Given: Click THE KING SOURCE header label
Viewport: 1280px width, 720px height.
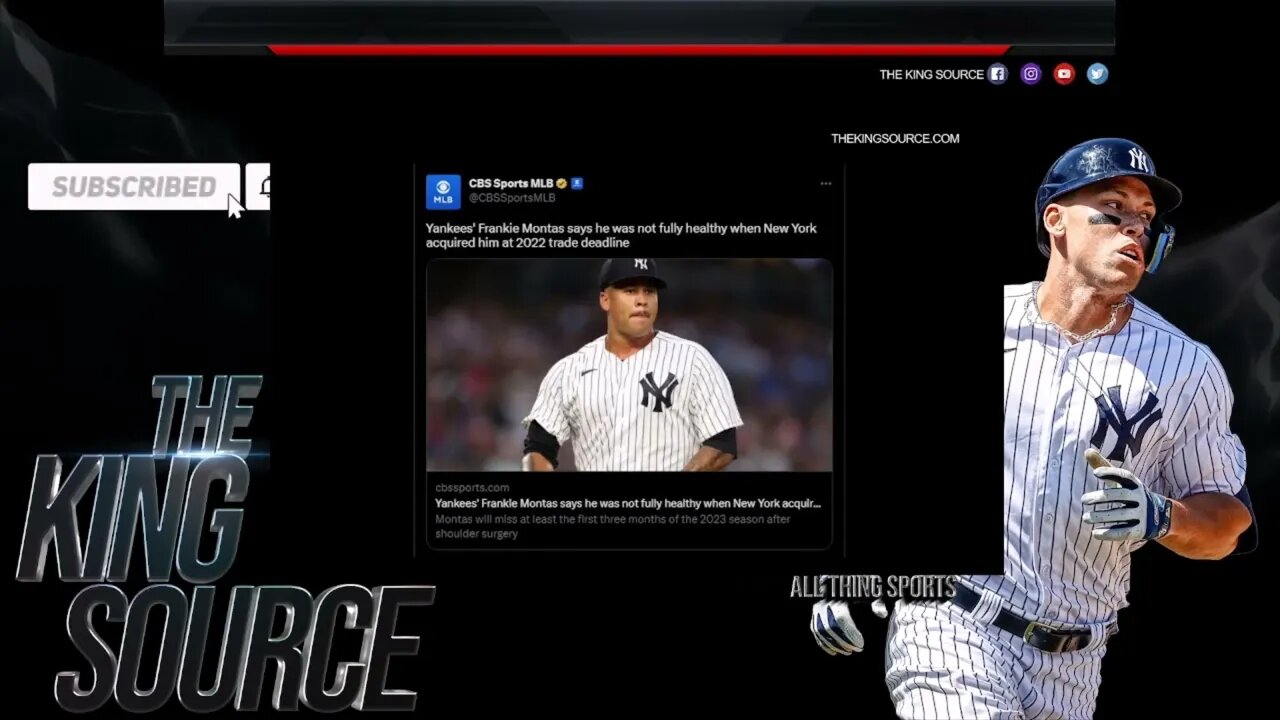Looking at the screenshot, I should click(931, 74).
